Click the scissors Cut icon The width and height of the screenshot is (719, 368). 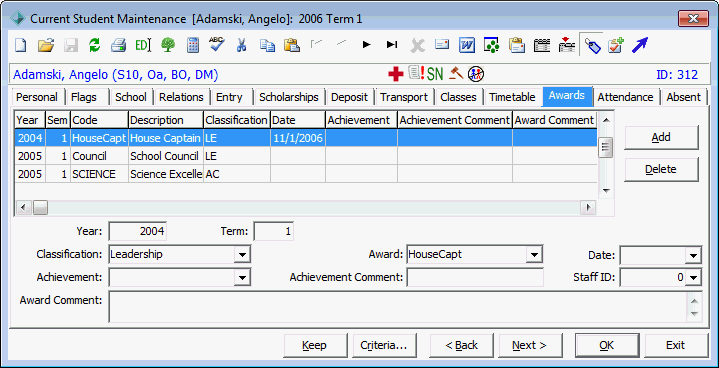pos(242,45)
